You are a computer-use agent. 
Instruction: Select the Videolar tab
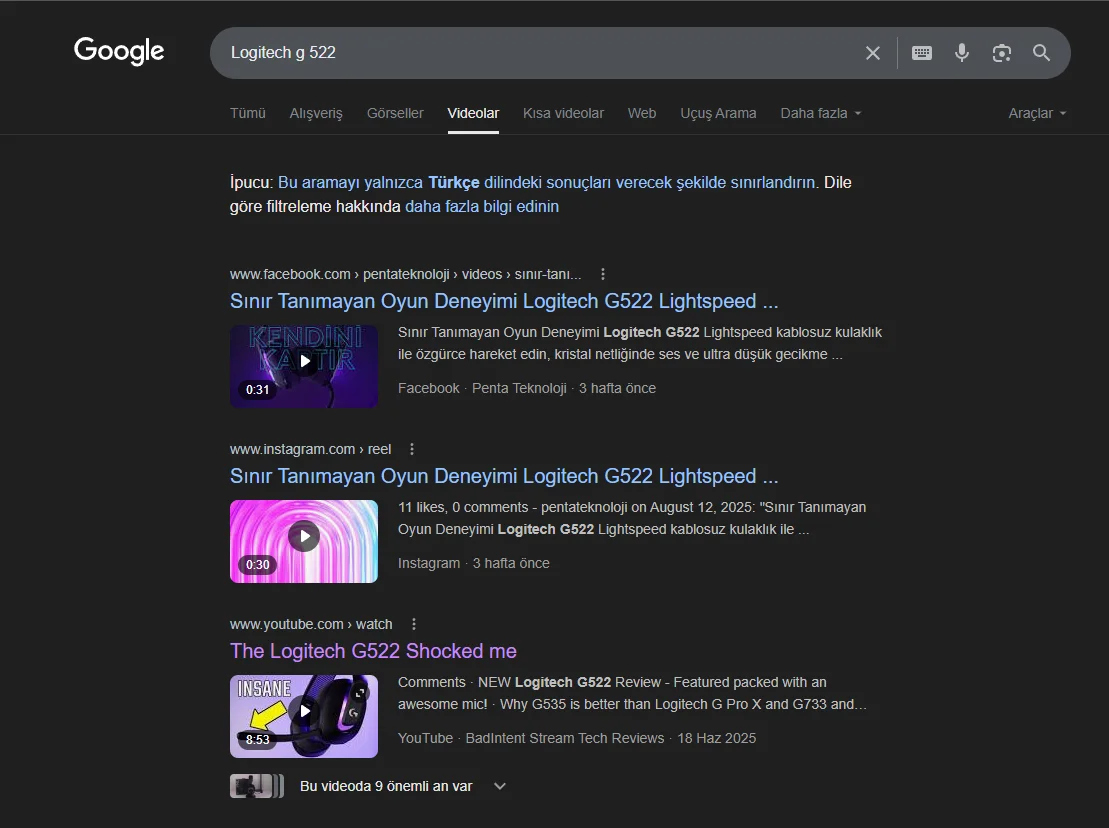(x=473, y=113)
